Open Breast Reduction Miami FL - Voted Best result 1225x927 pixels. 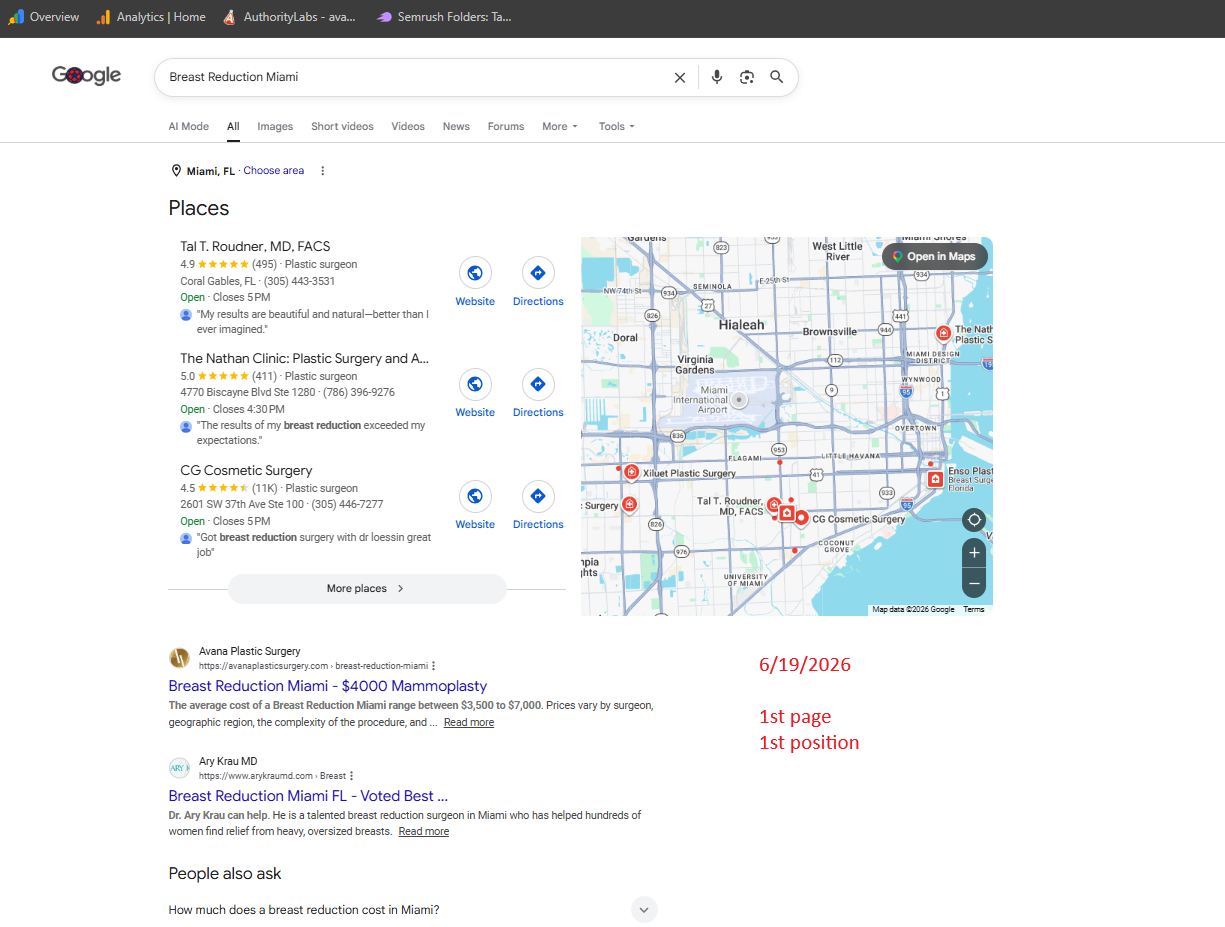click(308, 796)
